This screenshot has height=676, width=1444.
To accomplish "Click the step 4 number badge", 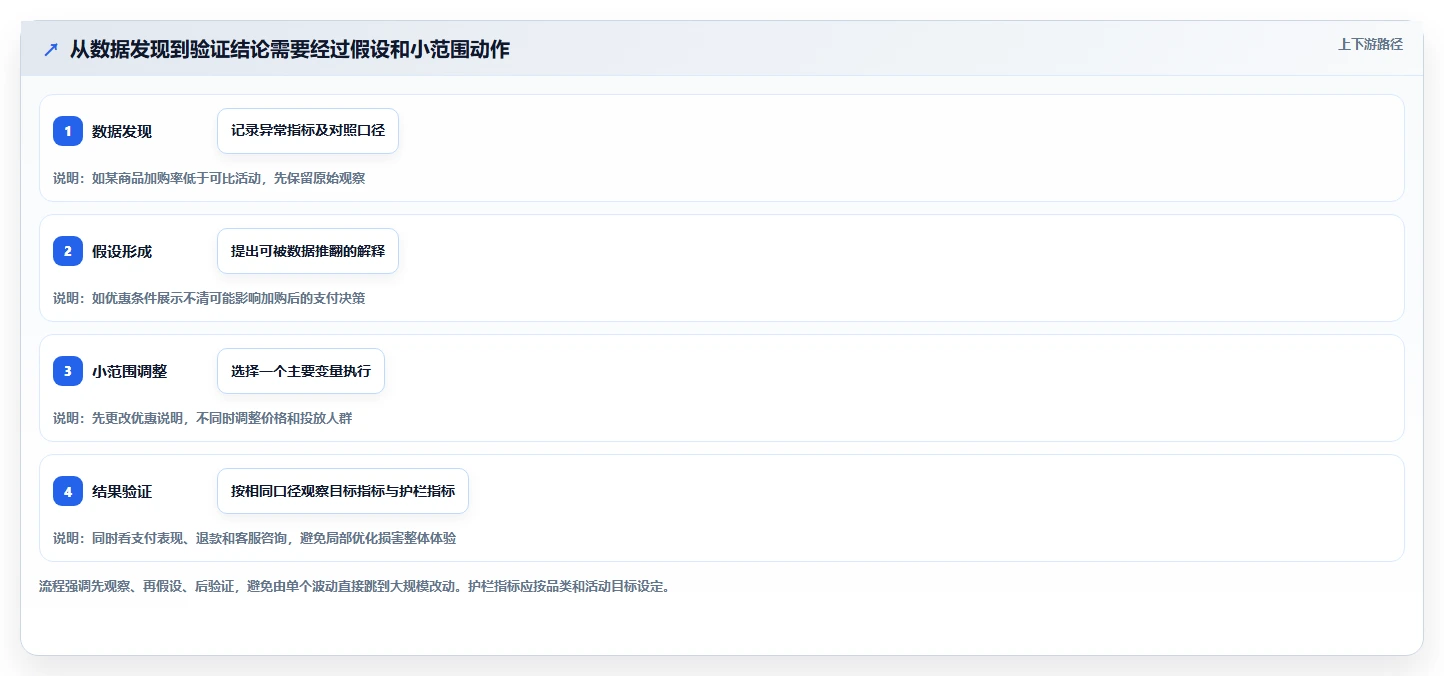I will (x=68, y=491).
